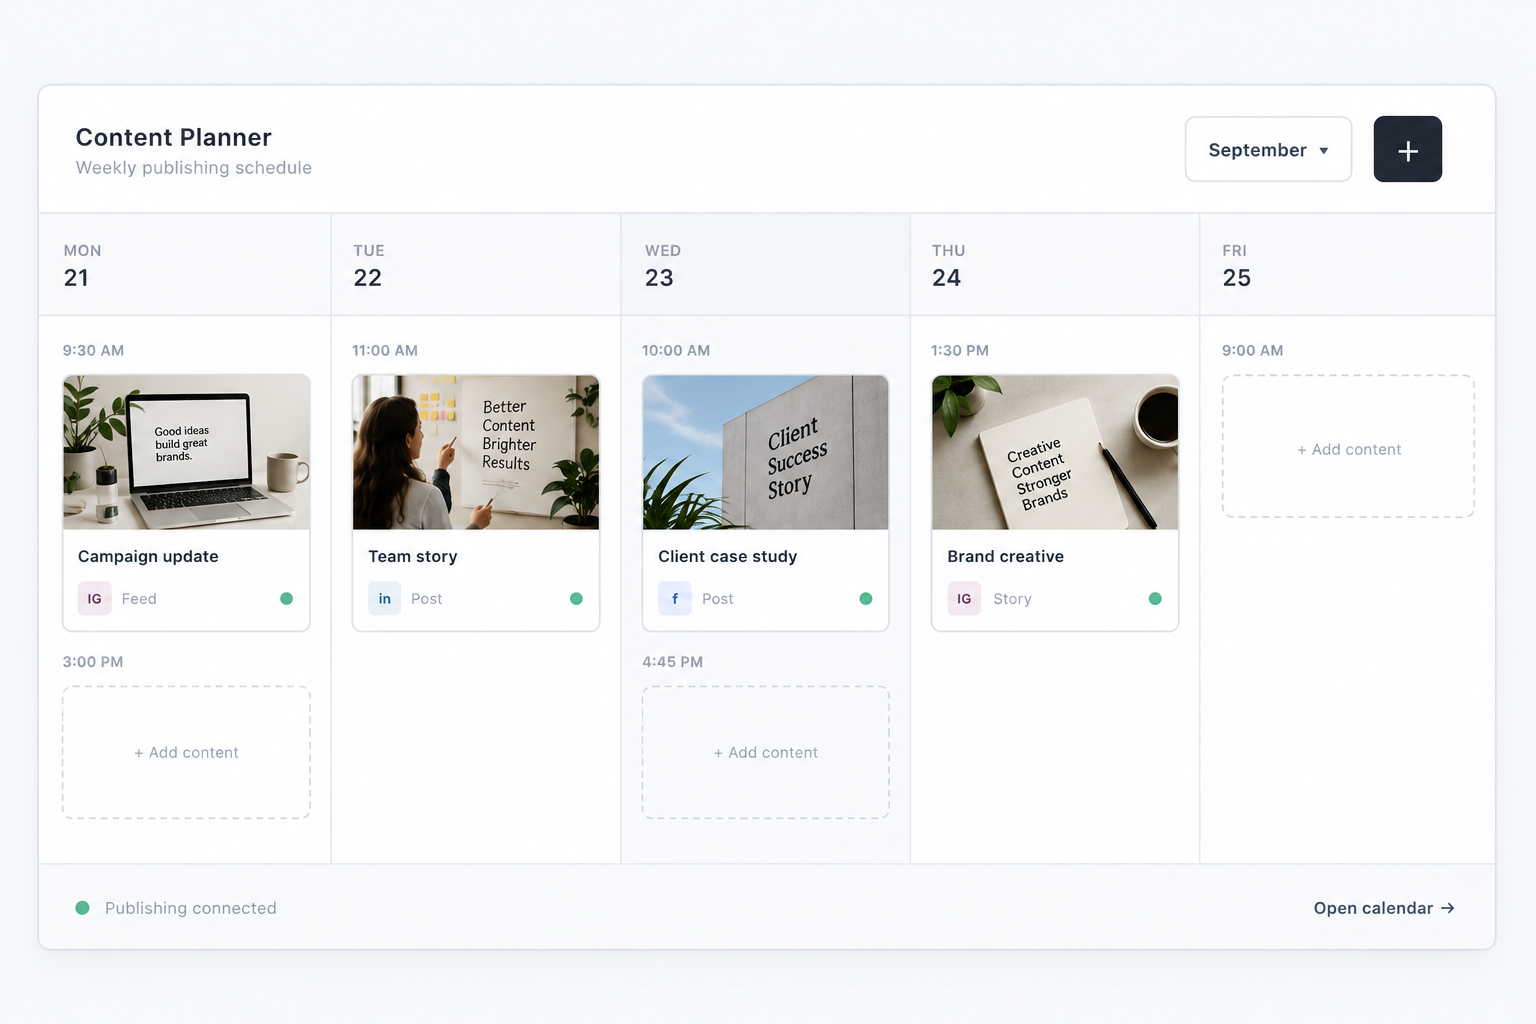
Task: Click the Story label on Brand creative
Action: pyautogui.click(x=1012, y=599)
